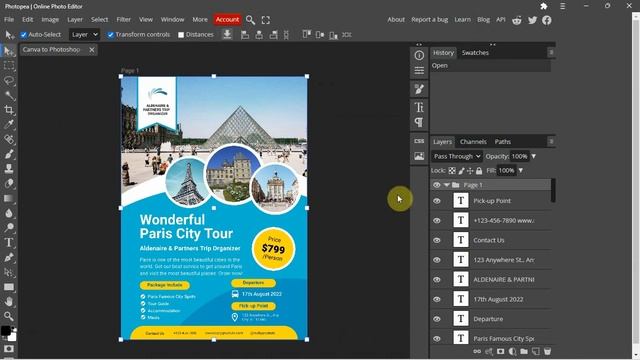Image resolution: width=640 pixels, height=360 pixels.
Task: Open the Pass Through blend mode dropdown
Action: [457, 156]
